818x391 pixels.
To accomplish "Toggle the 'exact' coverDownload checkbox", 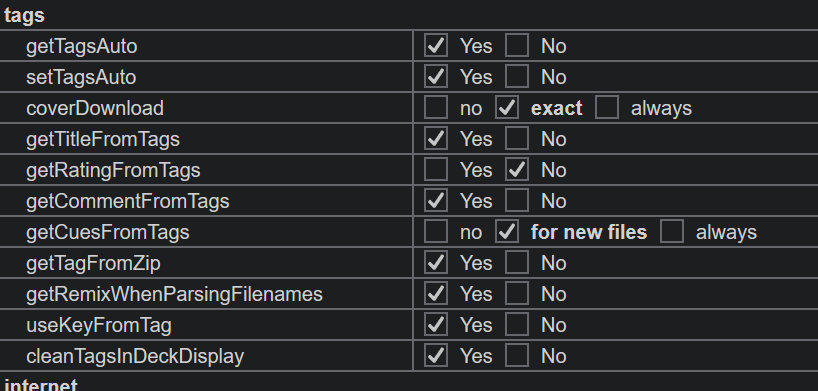I will click(x=507, y=108).
